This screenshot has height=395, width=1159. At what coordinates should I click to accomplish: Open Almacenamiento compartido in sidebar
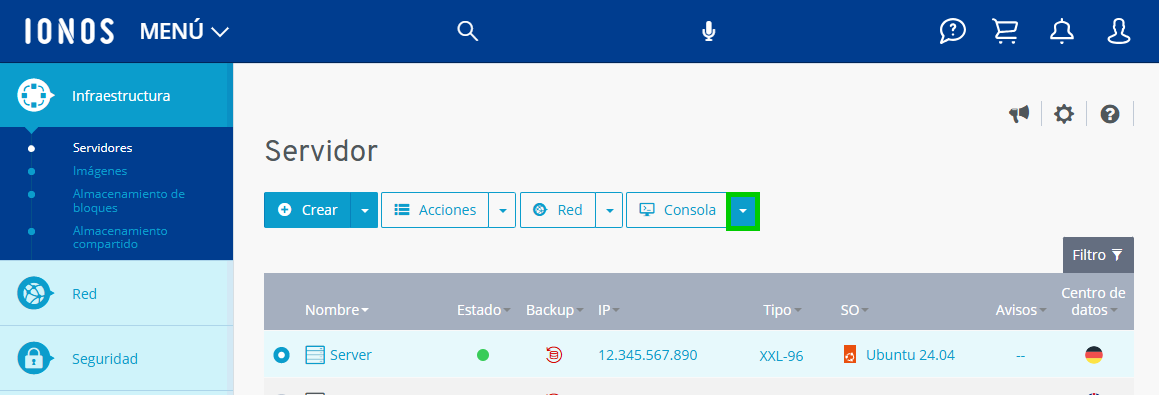pyautogui.click(x=120, y=237)
